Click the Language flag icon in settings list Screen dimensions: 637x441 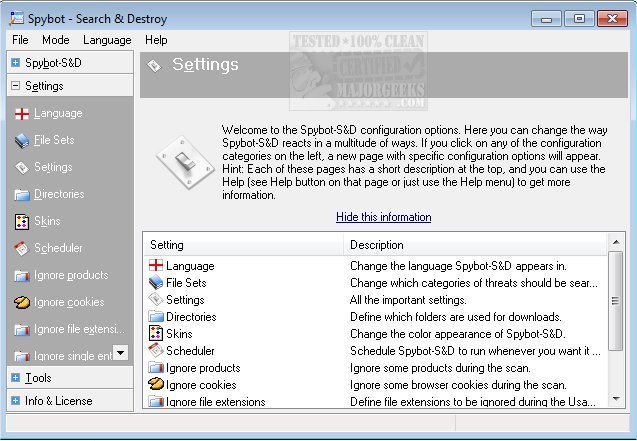[x=156, y=266]
